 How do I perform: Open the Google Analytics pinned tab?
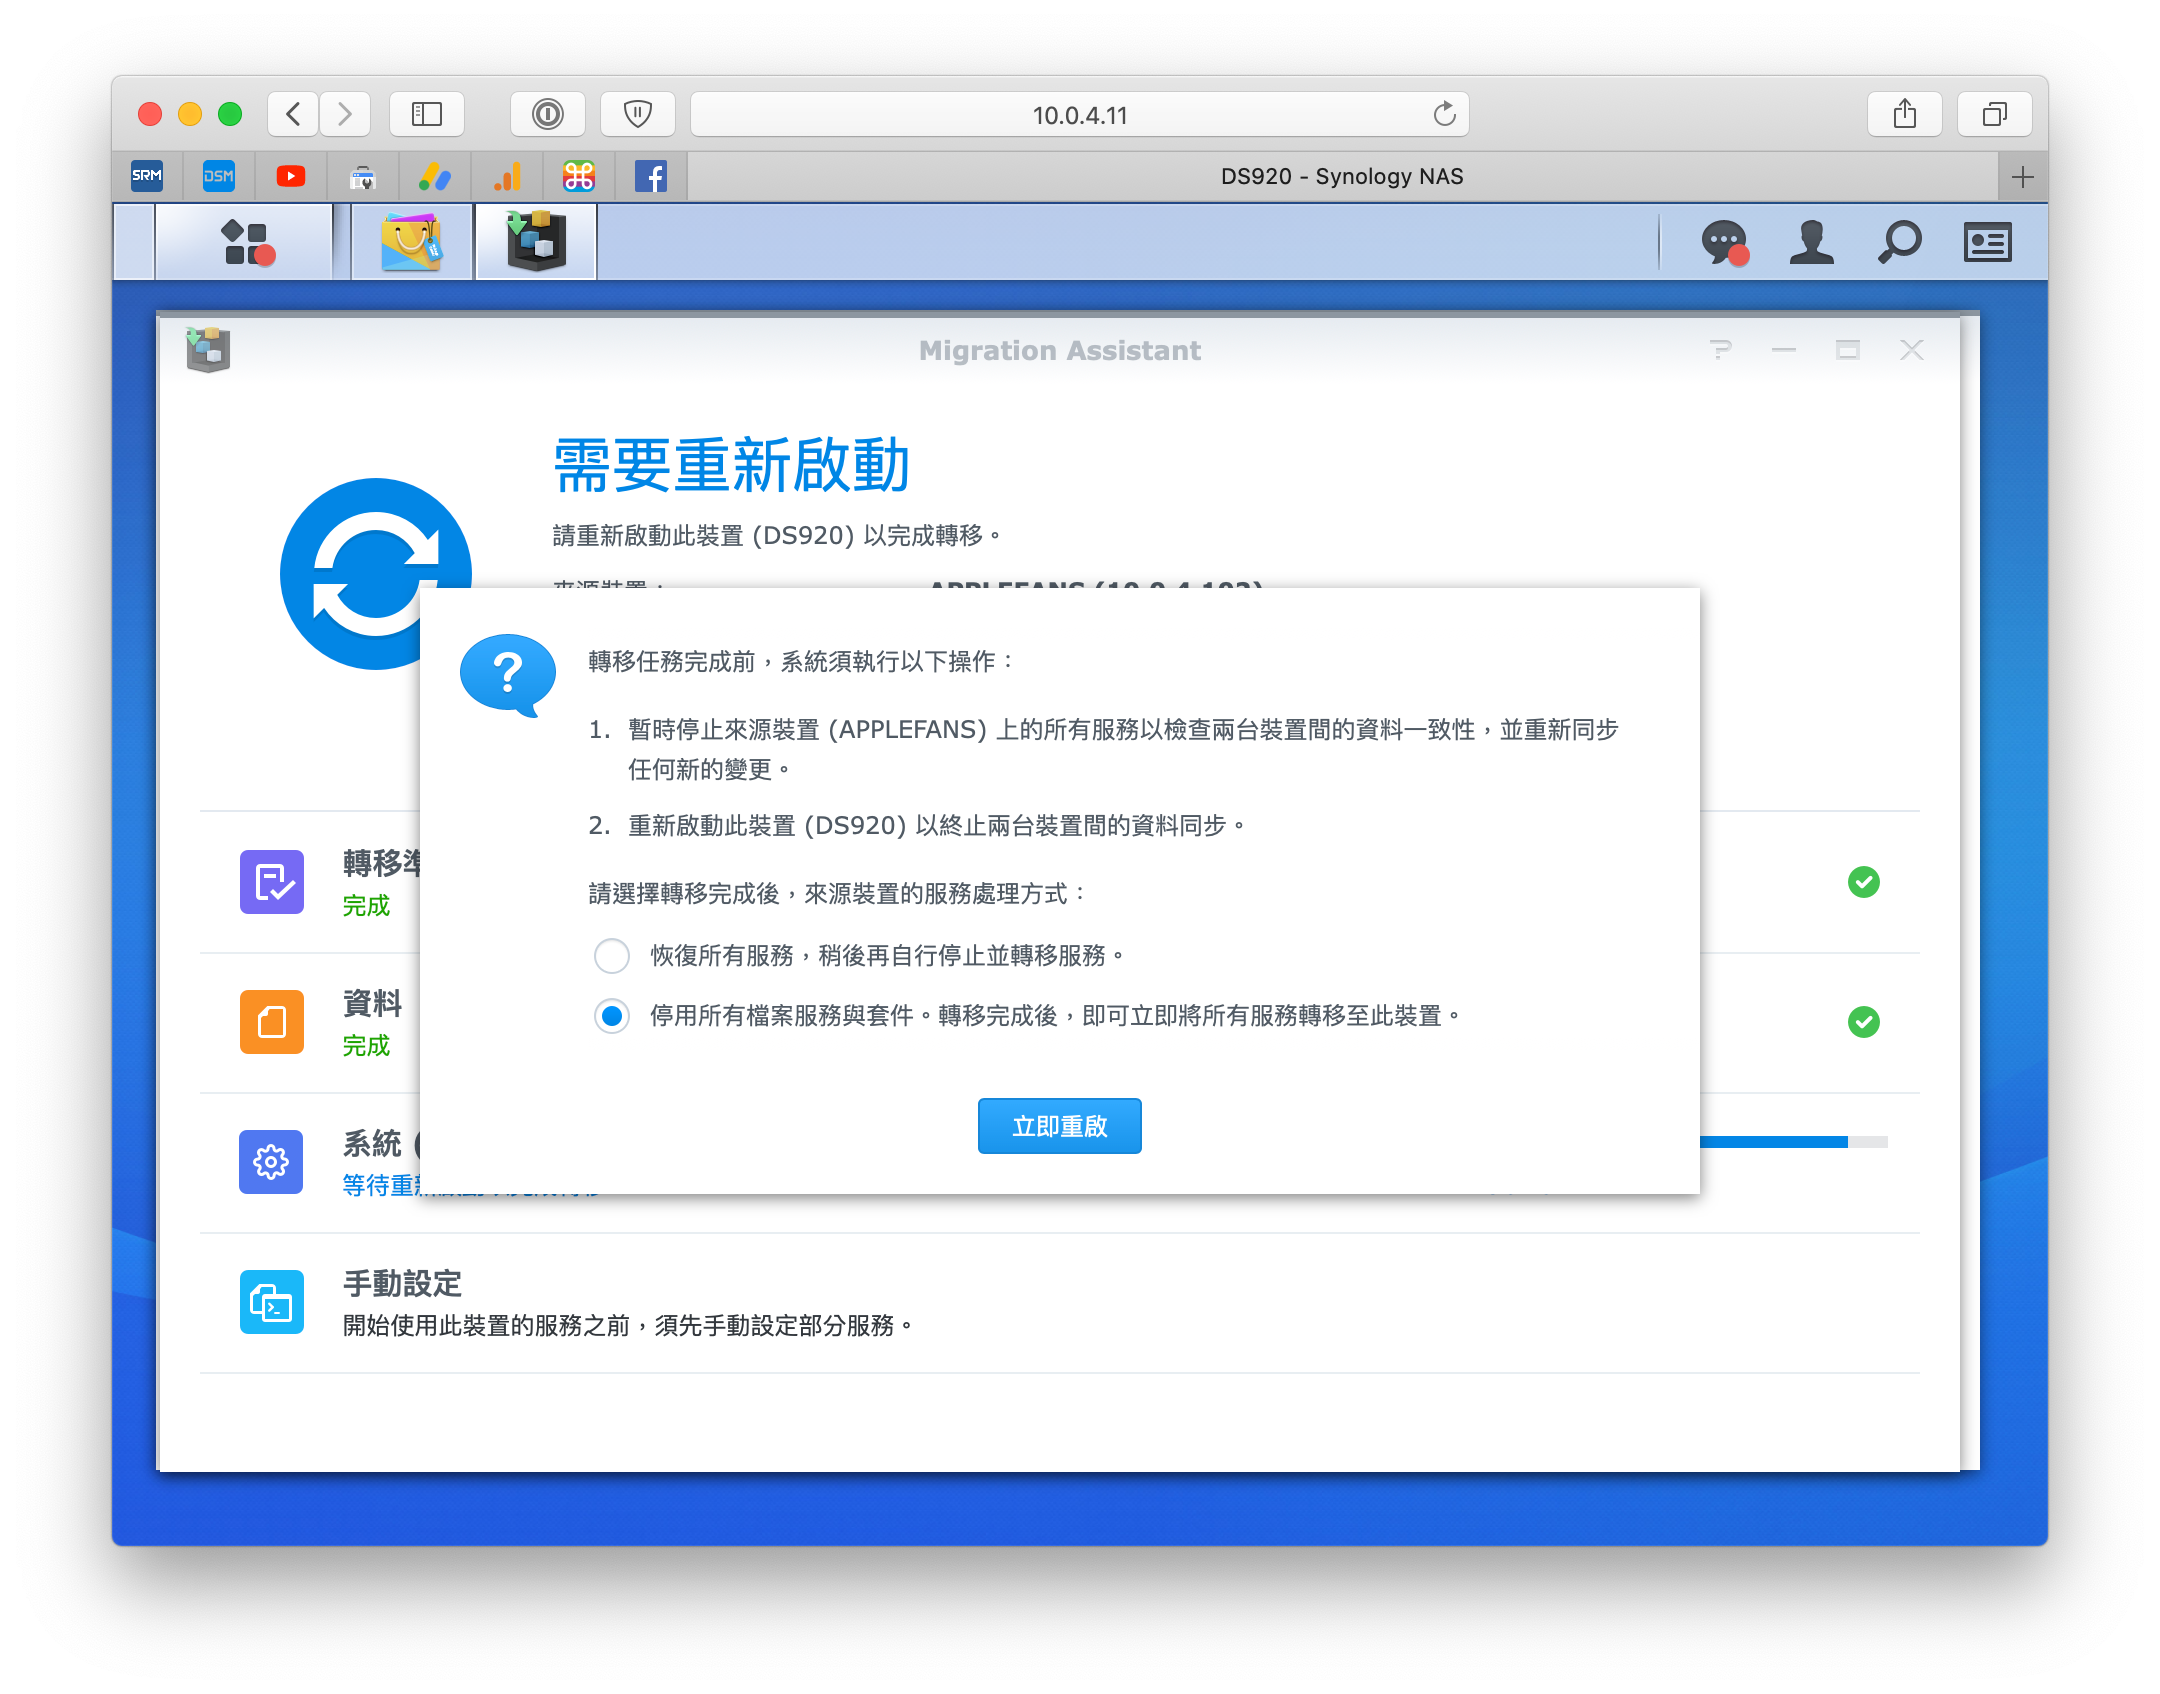pyautogui.click(x=507, y=176)
